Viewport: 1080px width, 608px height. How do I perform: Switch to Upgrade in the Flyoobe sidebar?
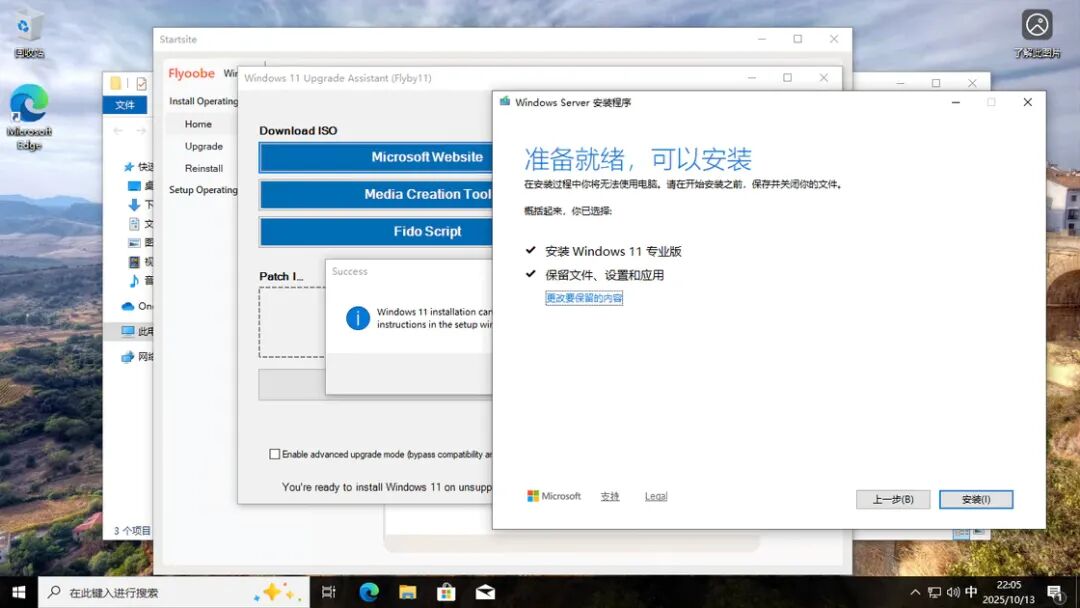tap(203, 145)
